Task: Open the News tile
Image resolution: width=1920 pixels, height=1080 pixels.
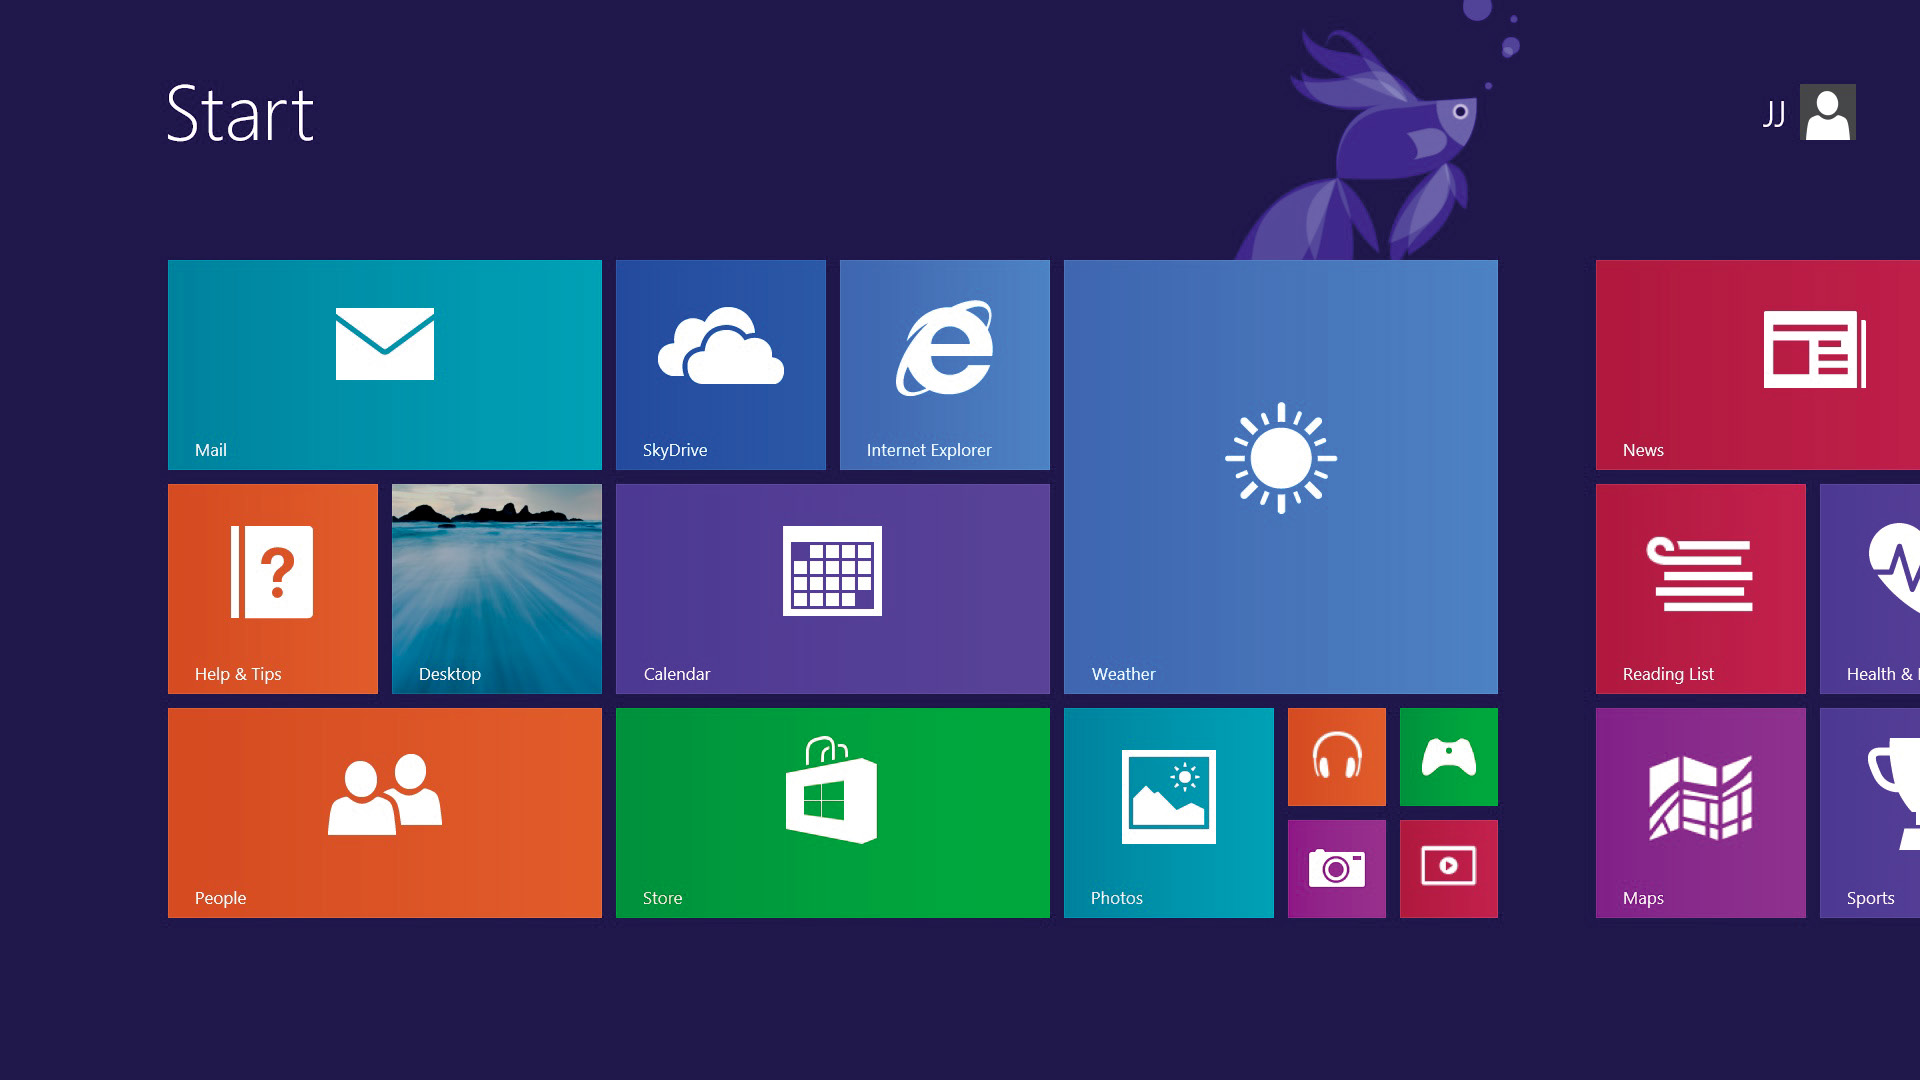Action: pos(1758,365)
